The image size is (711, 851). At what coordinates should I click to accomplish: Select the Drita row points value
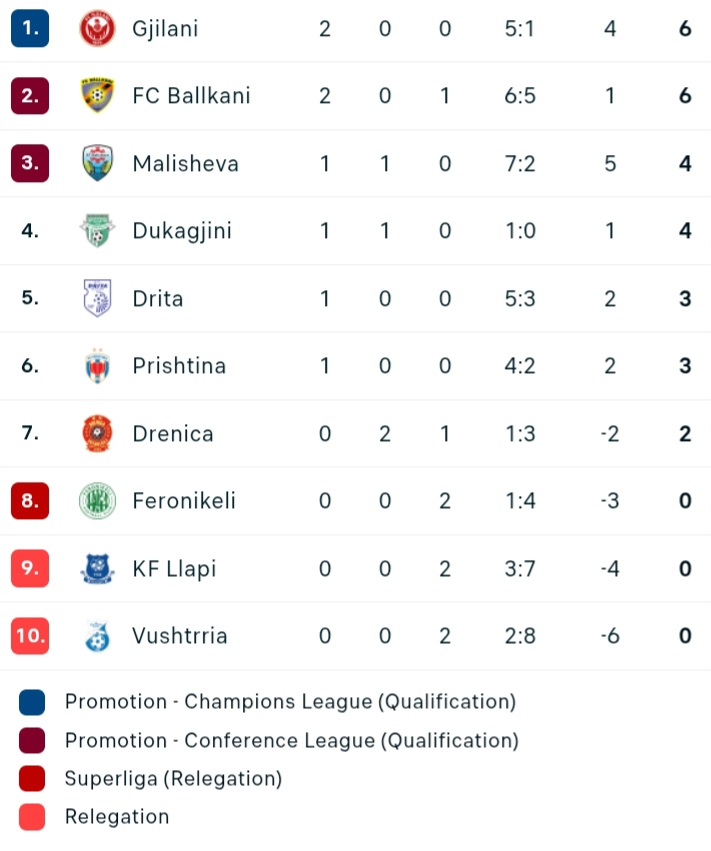[685, 299]
